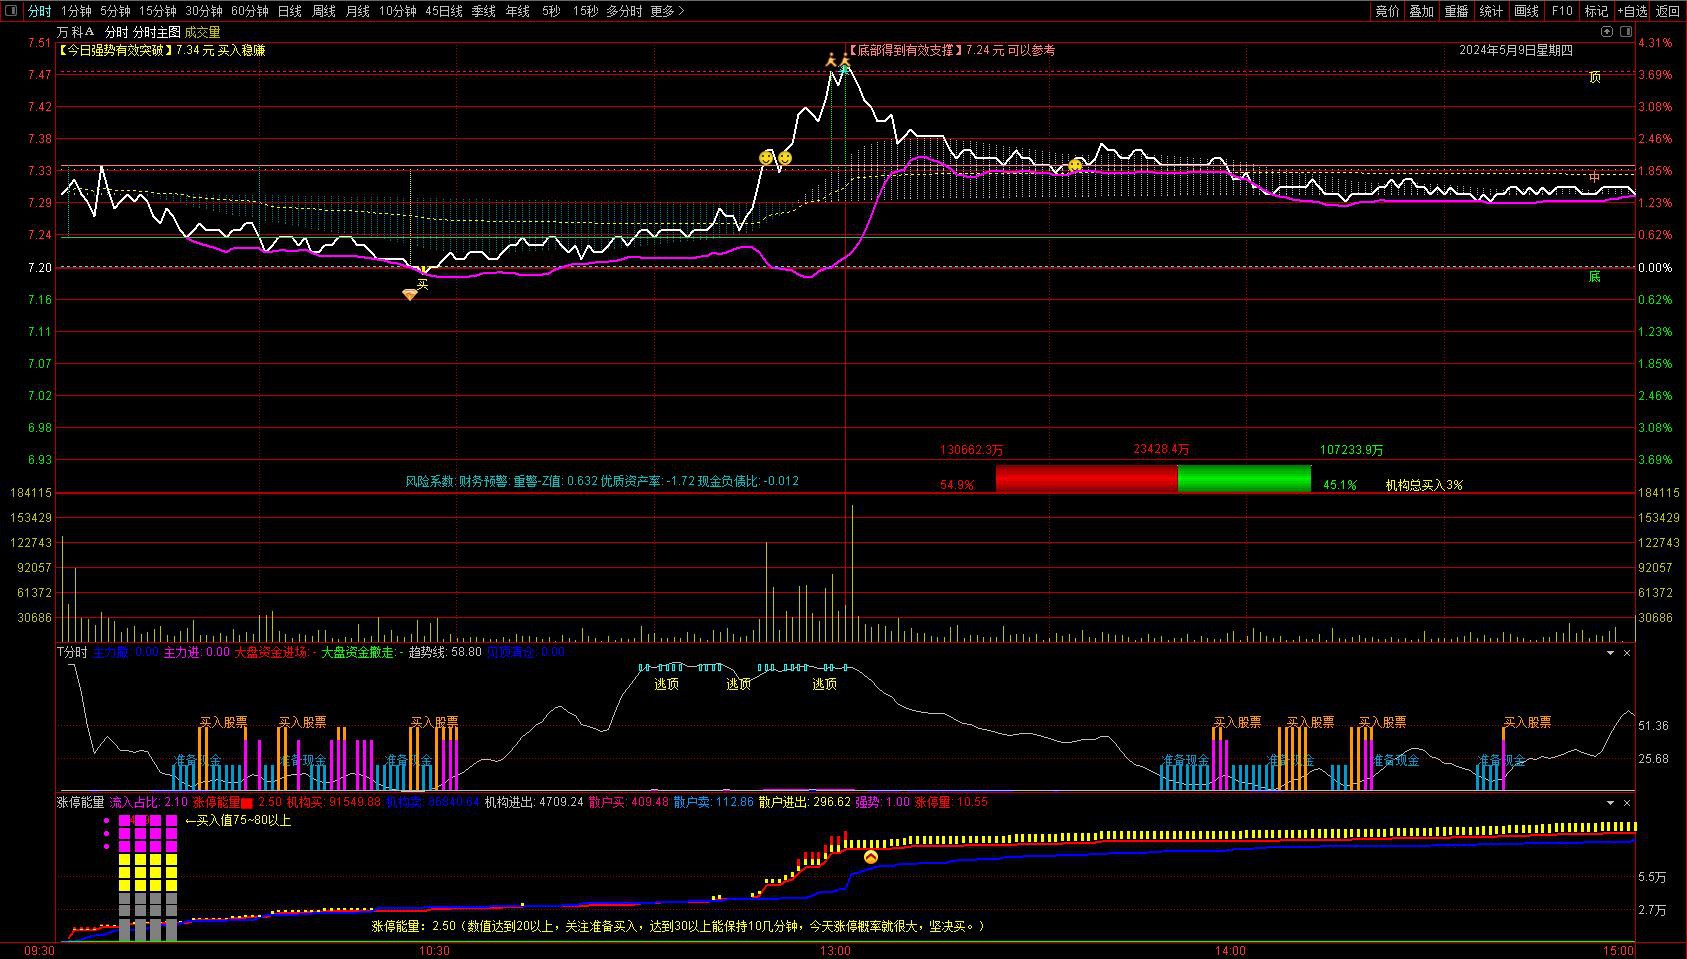1687x959 pixels.
Task: Click the 万科A stock name label
Action: coord(76,32)
